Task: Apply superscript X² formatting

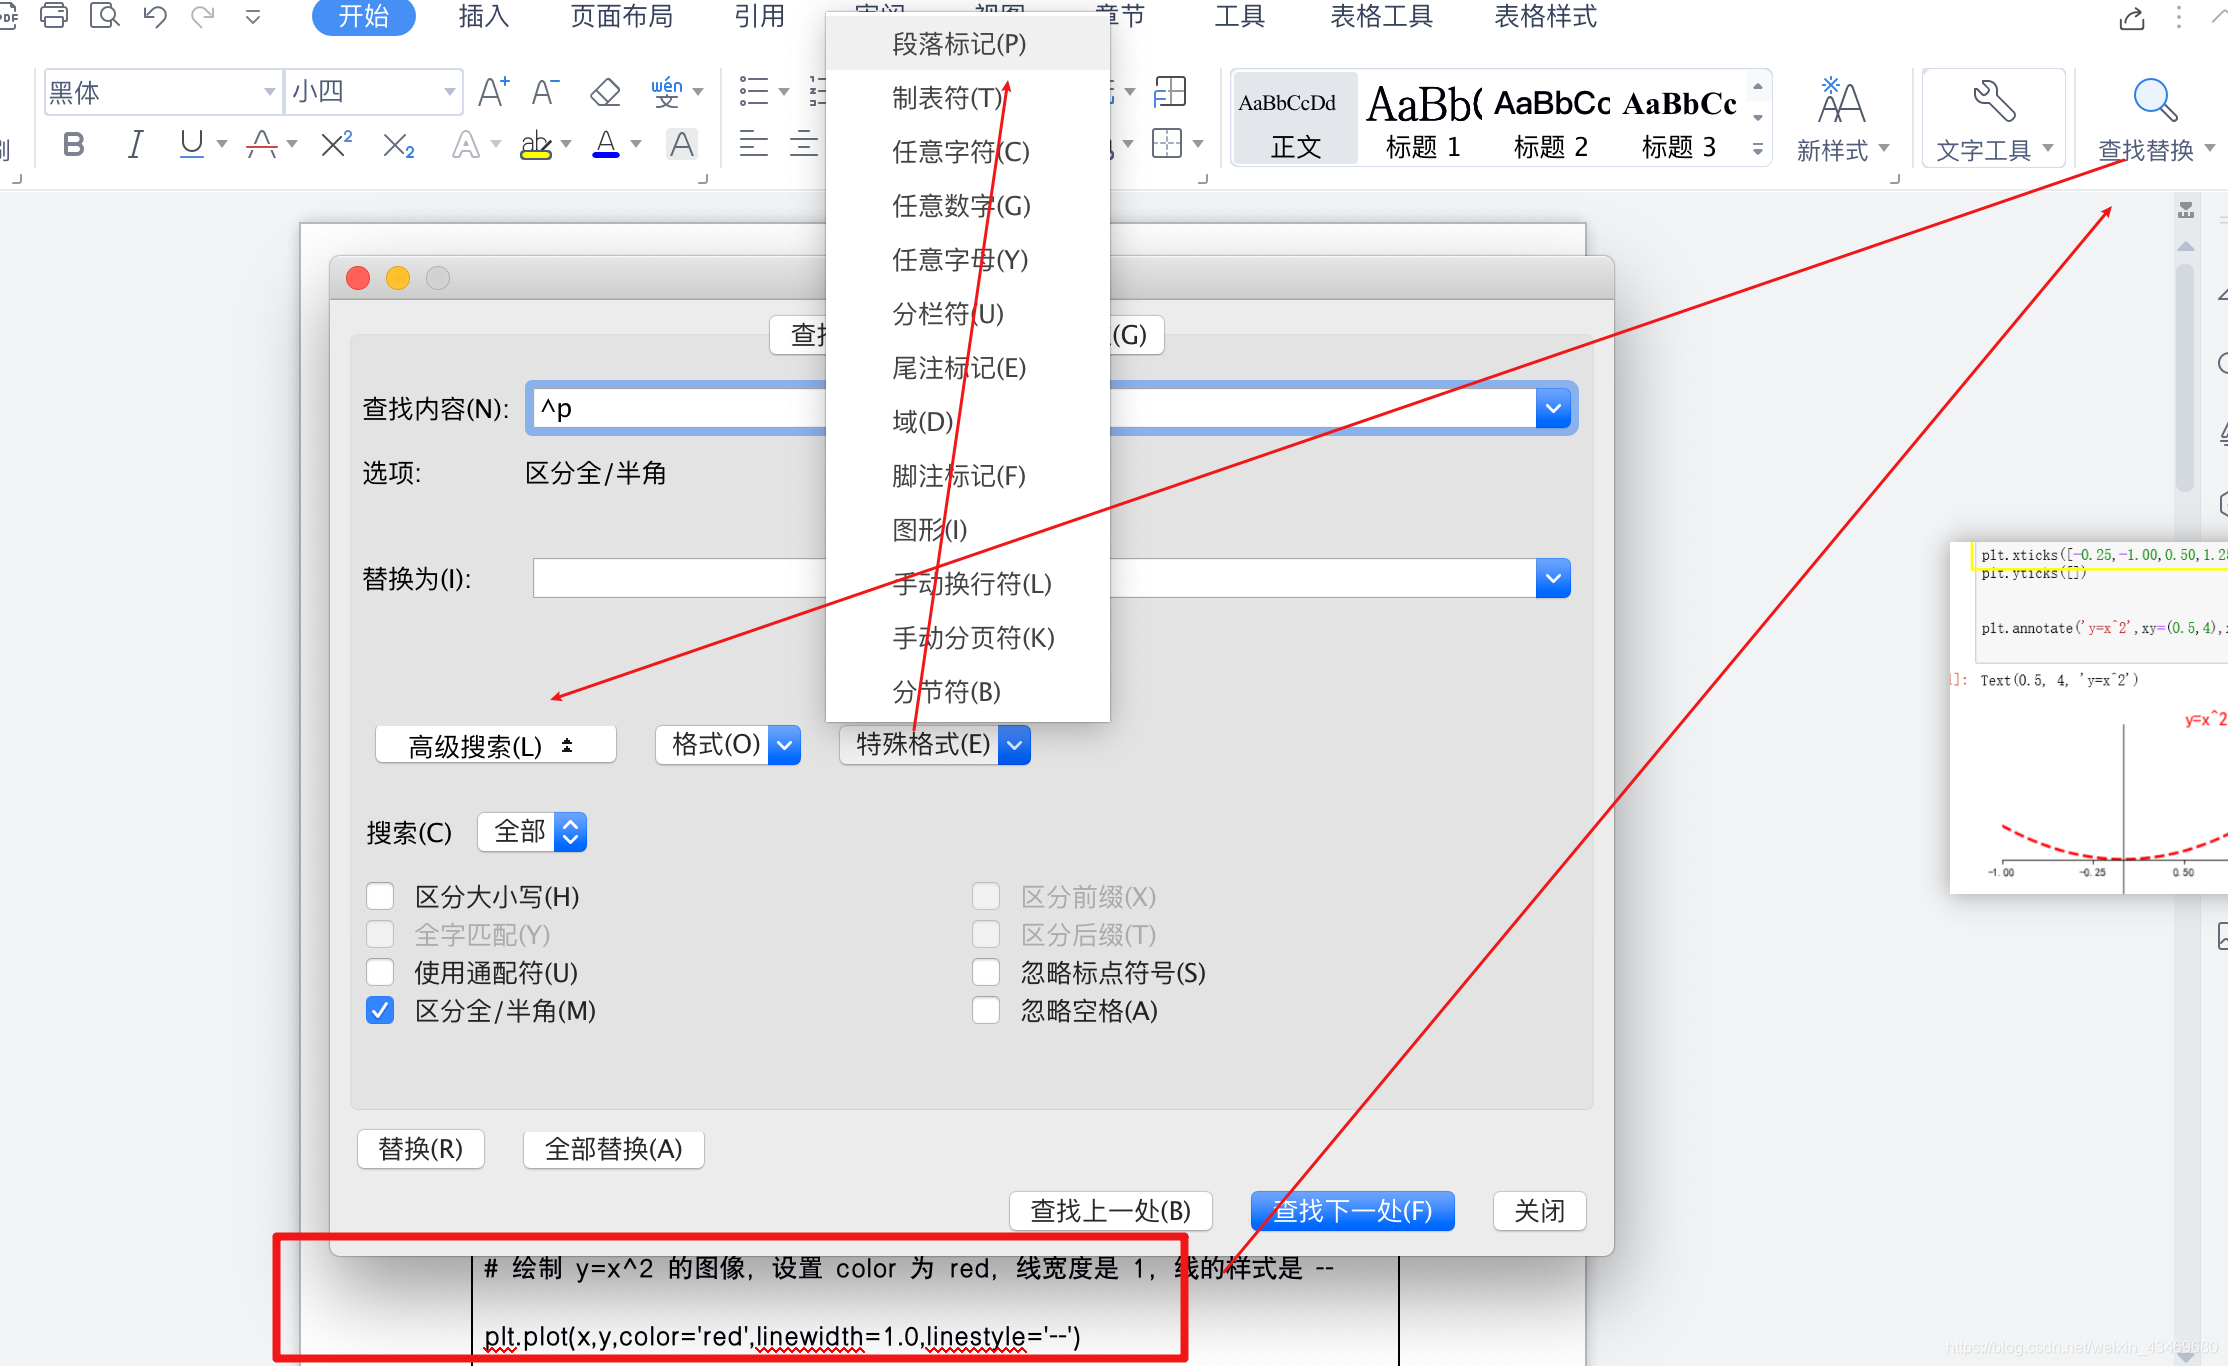Action: pos(336,145)
